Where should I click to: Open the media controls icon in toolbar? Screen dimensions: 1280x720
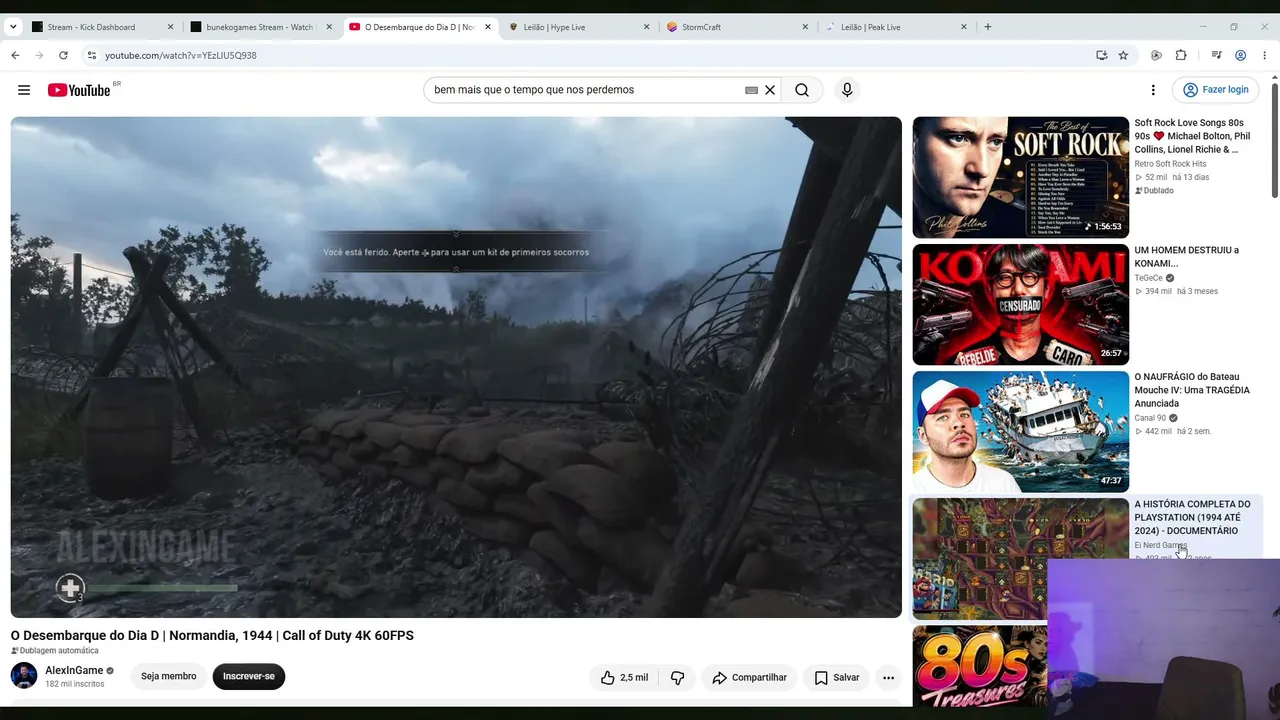pos(1216,55)
